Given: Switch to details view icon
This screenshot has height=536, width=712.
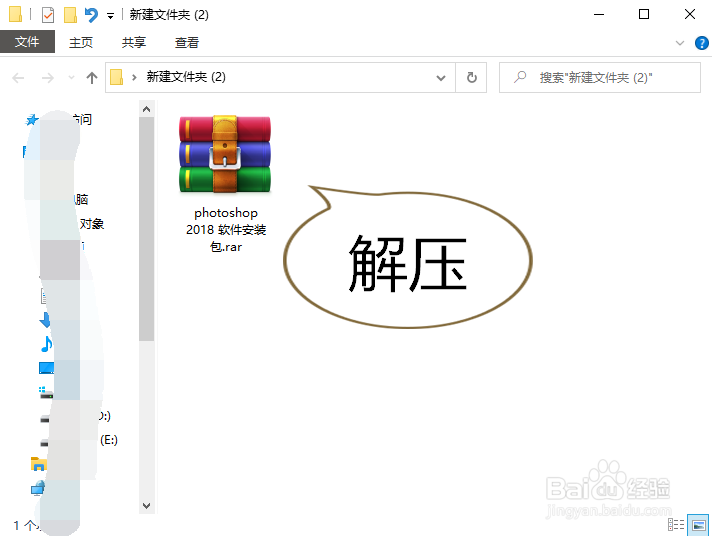Looking at the screenshot, I should coord(676,525).
